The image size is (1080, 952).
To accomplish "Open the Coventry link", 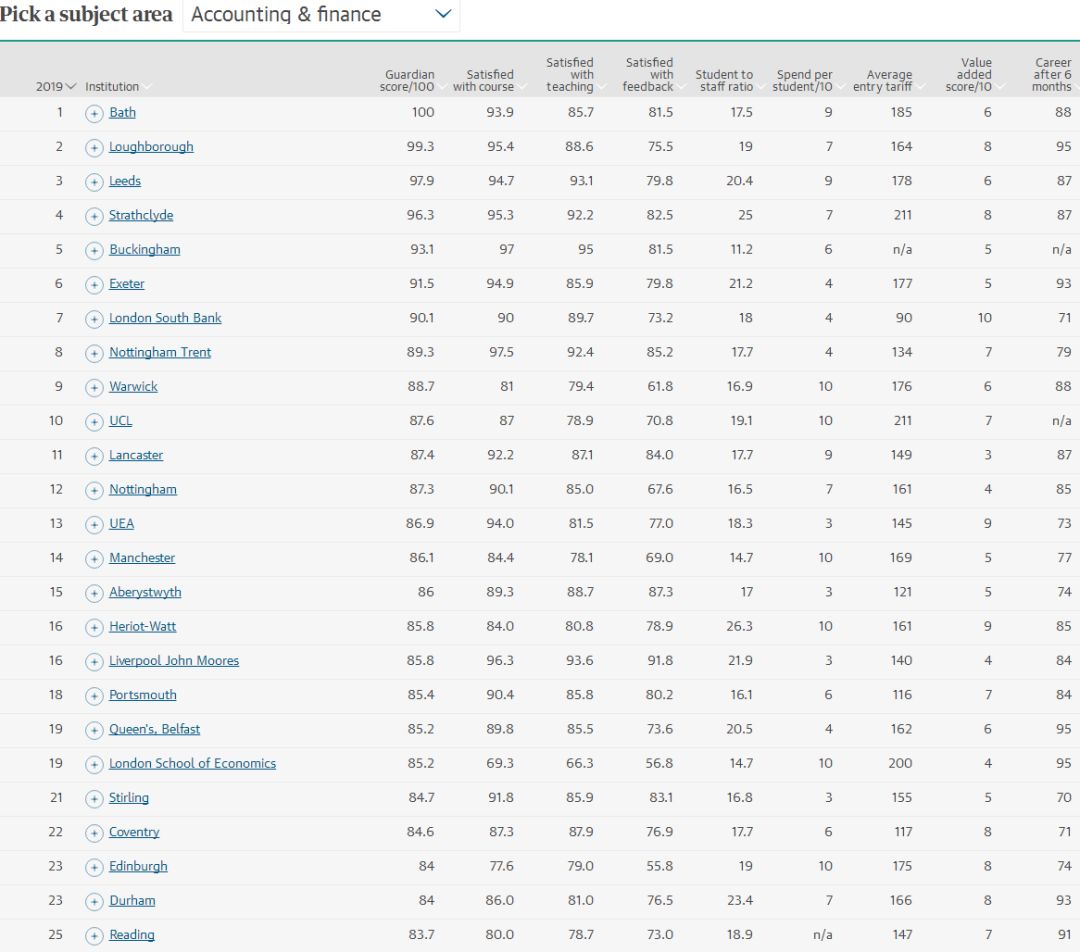I will point(134,831).
